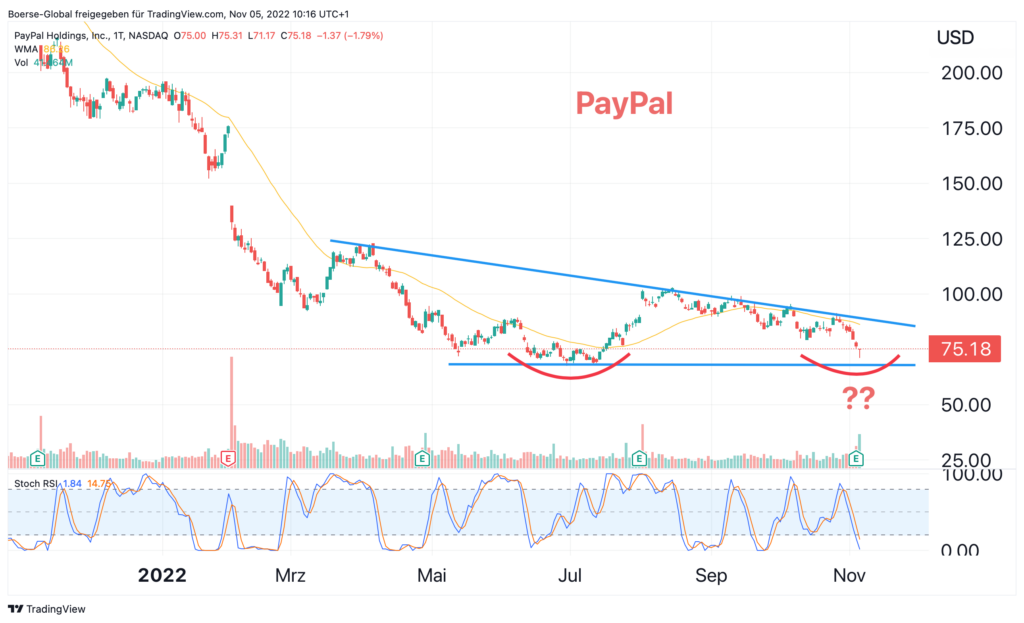Viewport: 1024px width, 623px height.
Task: Click the high value H75.31
Action: [x=227, y=36]
